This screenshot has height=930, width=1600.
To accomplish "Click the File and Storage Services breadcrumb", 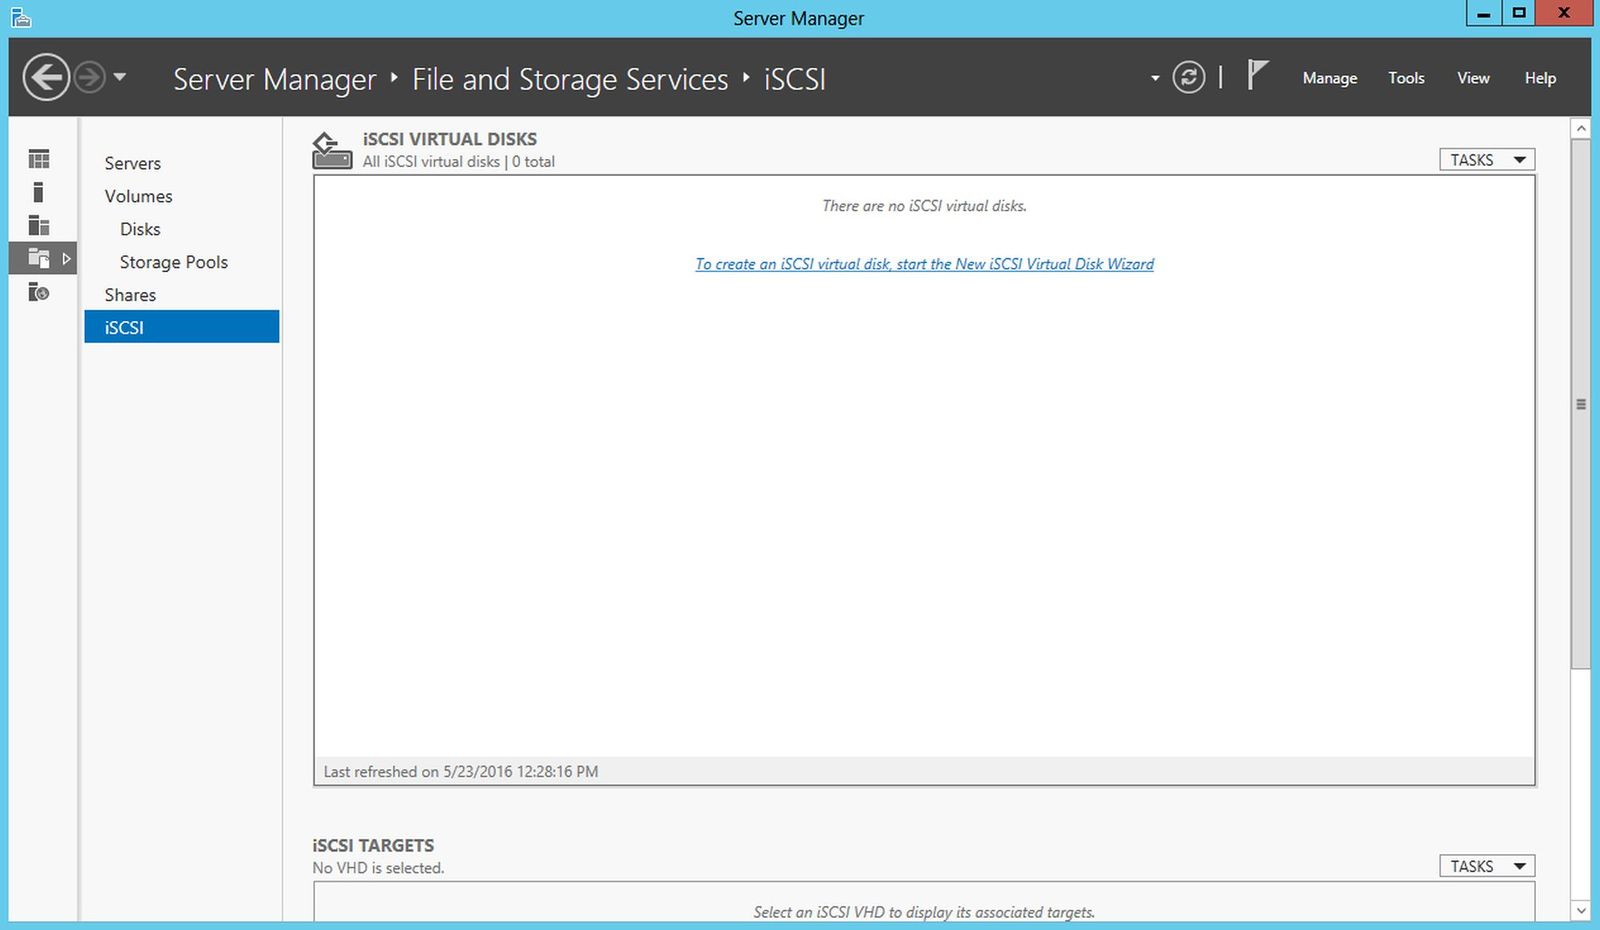I will [x=570, y=80].
